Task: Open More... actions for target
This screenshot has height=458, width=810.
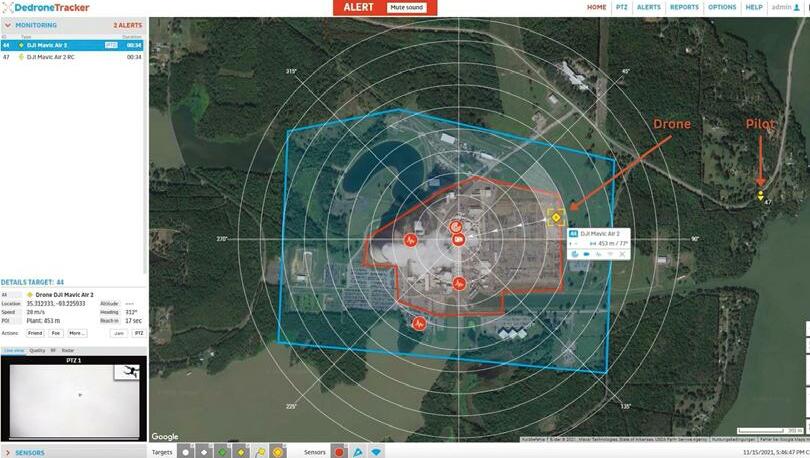Action: pyautogui.click(x=77, y=333)
